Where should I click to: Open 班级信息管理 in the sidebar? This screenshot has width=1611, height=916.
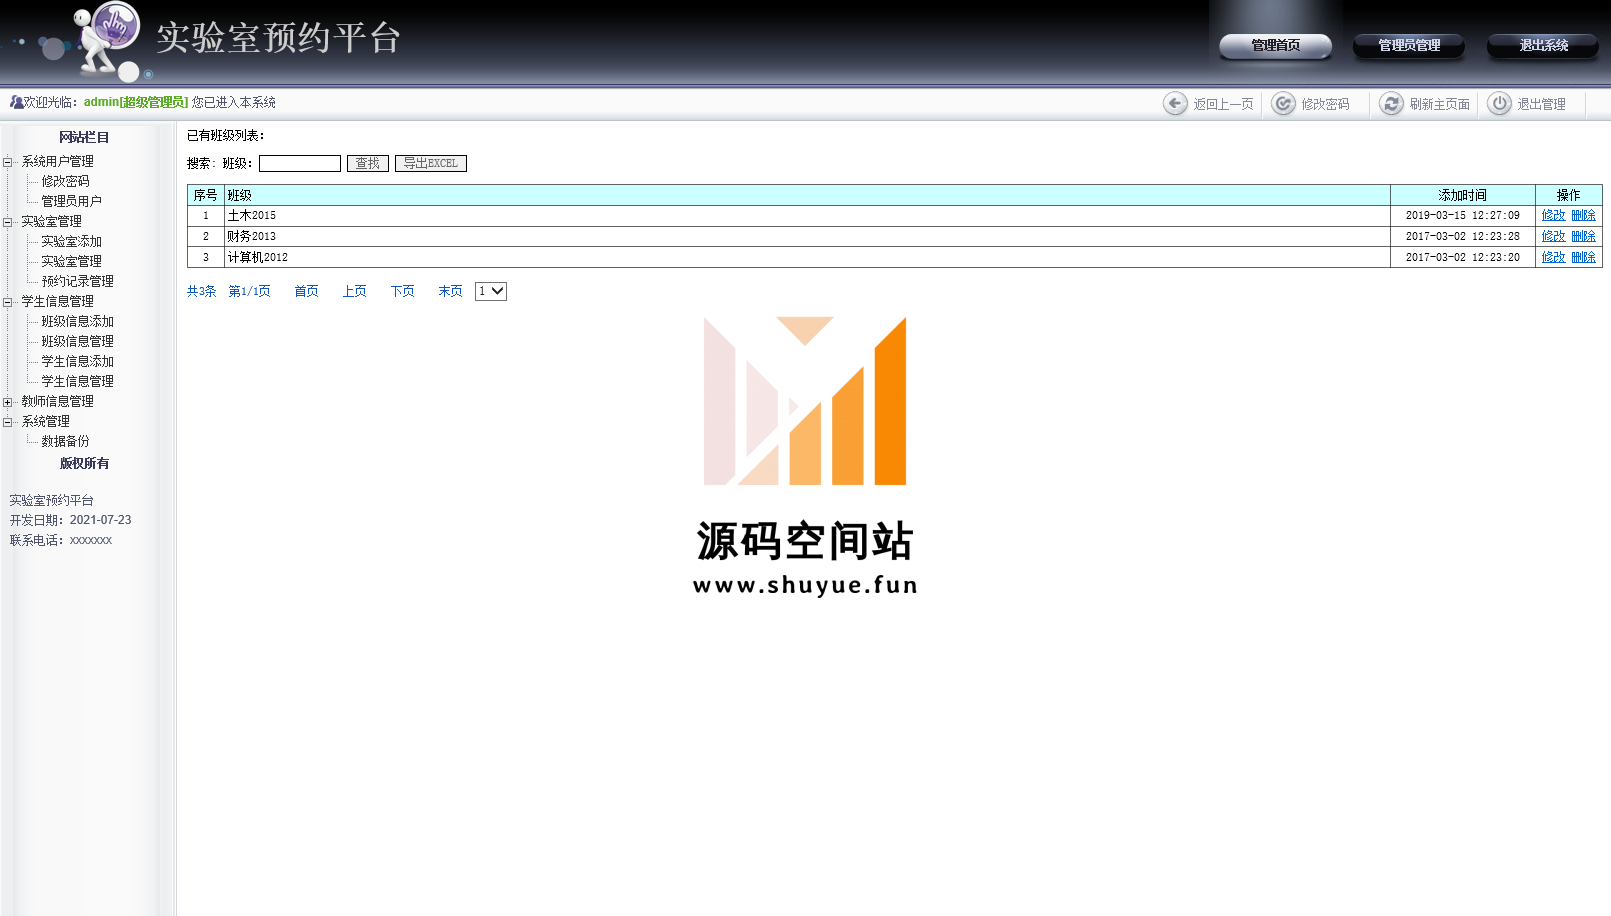pyautogui.click(x=77, y=341)
